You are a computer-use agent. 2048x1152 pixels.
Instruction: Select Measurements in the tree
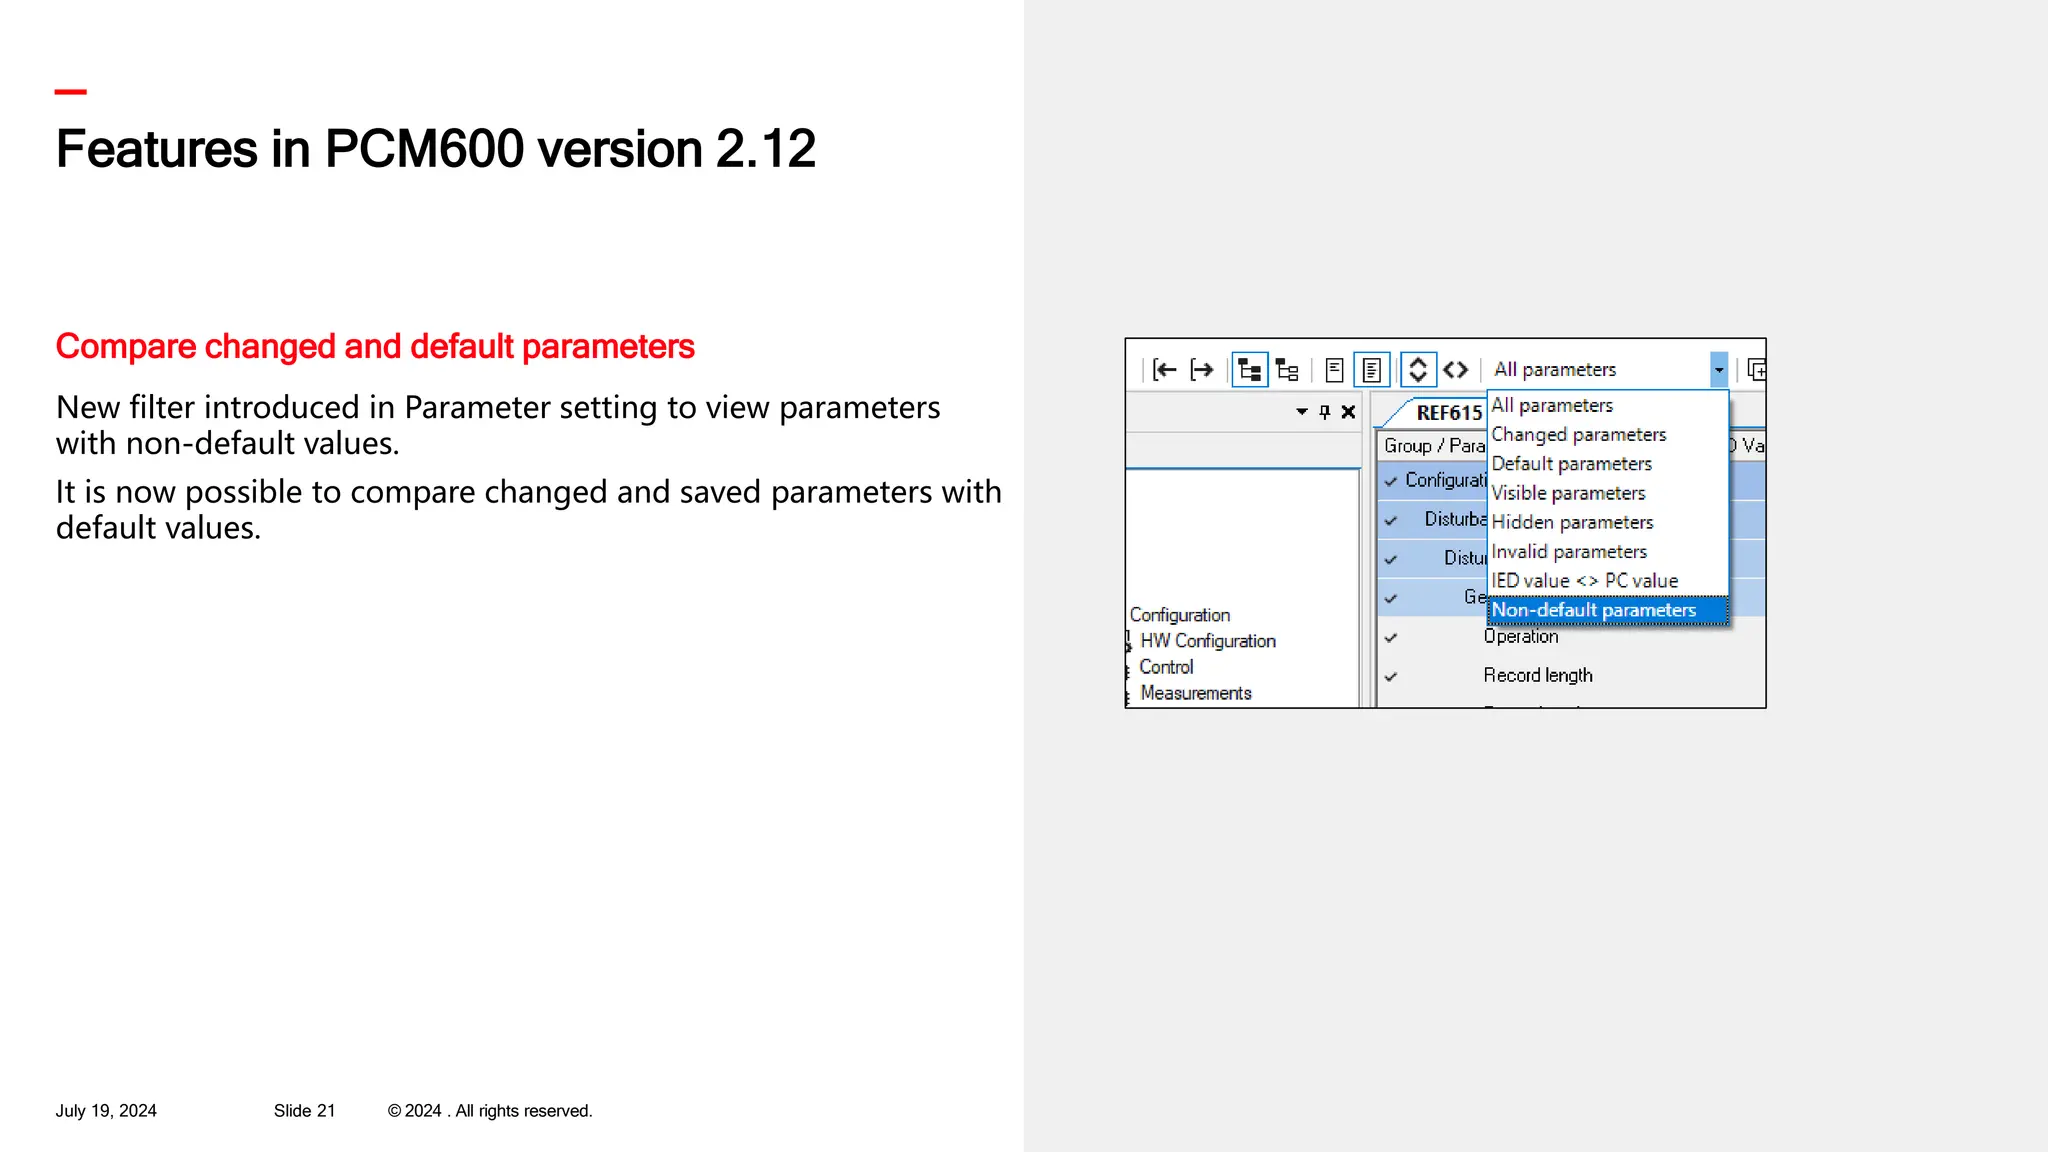[1195, 693]
